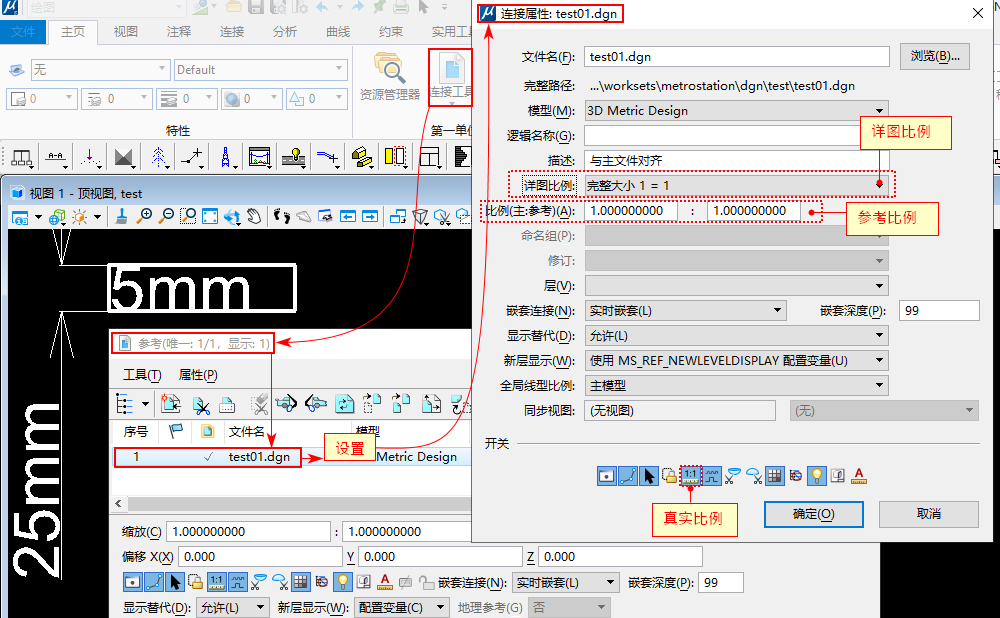Switch to the 视图 ribbon tab
The width and height of the screenshot is (1000, 618).
(126, 31)
